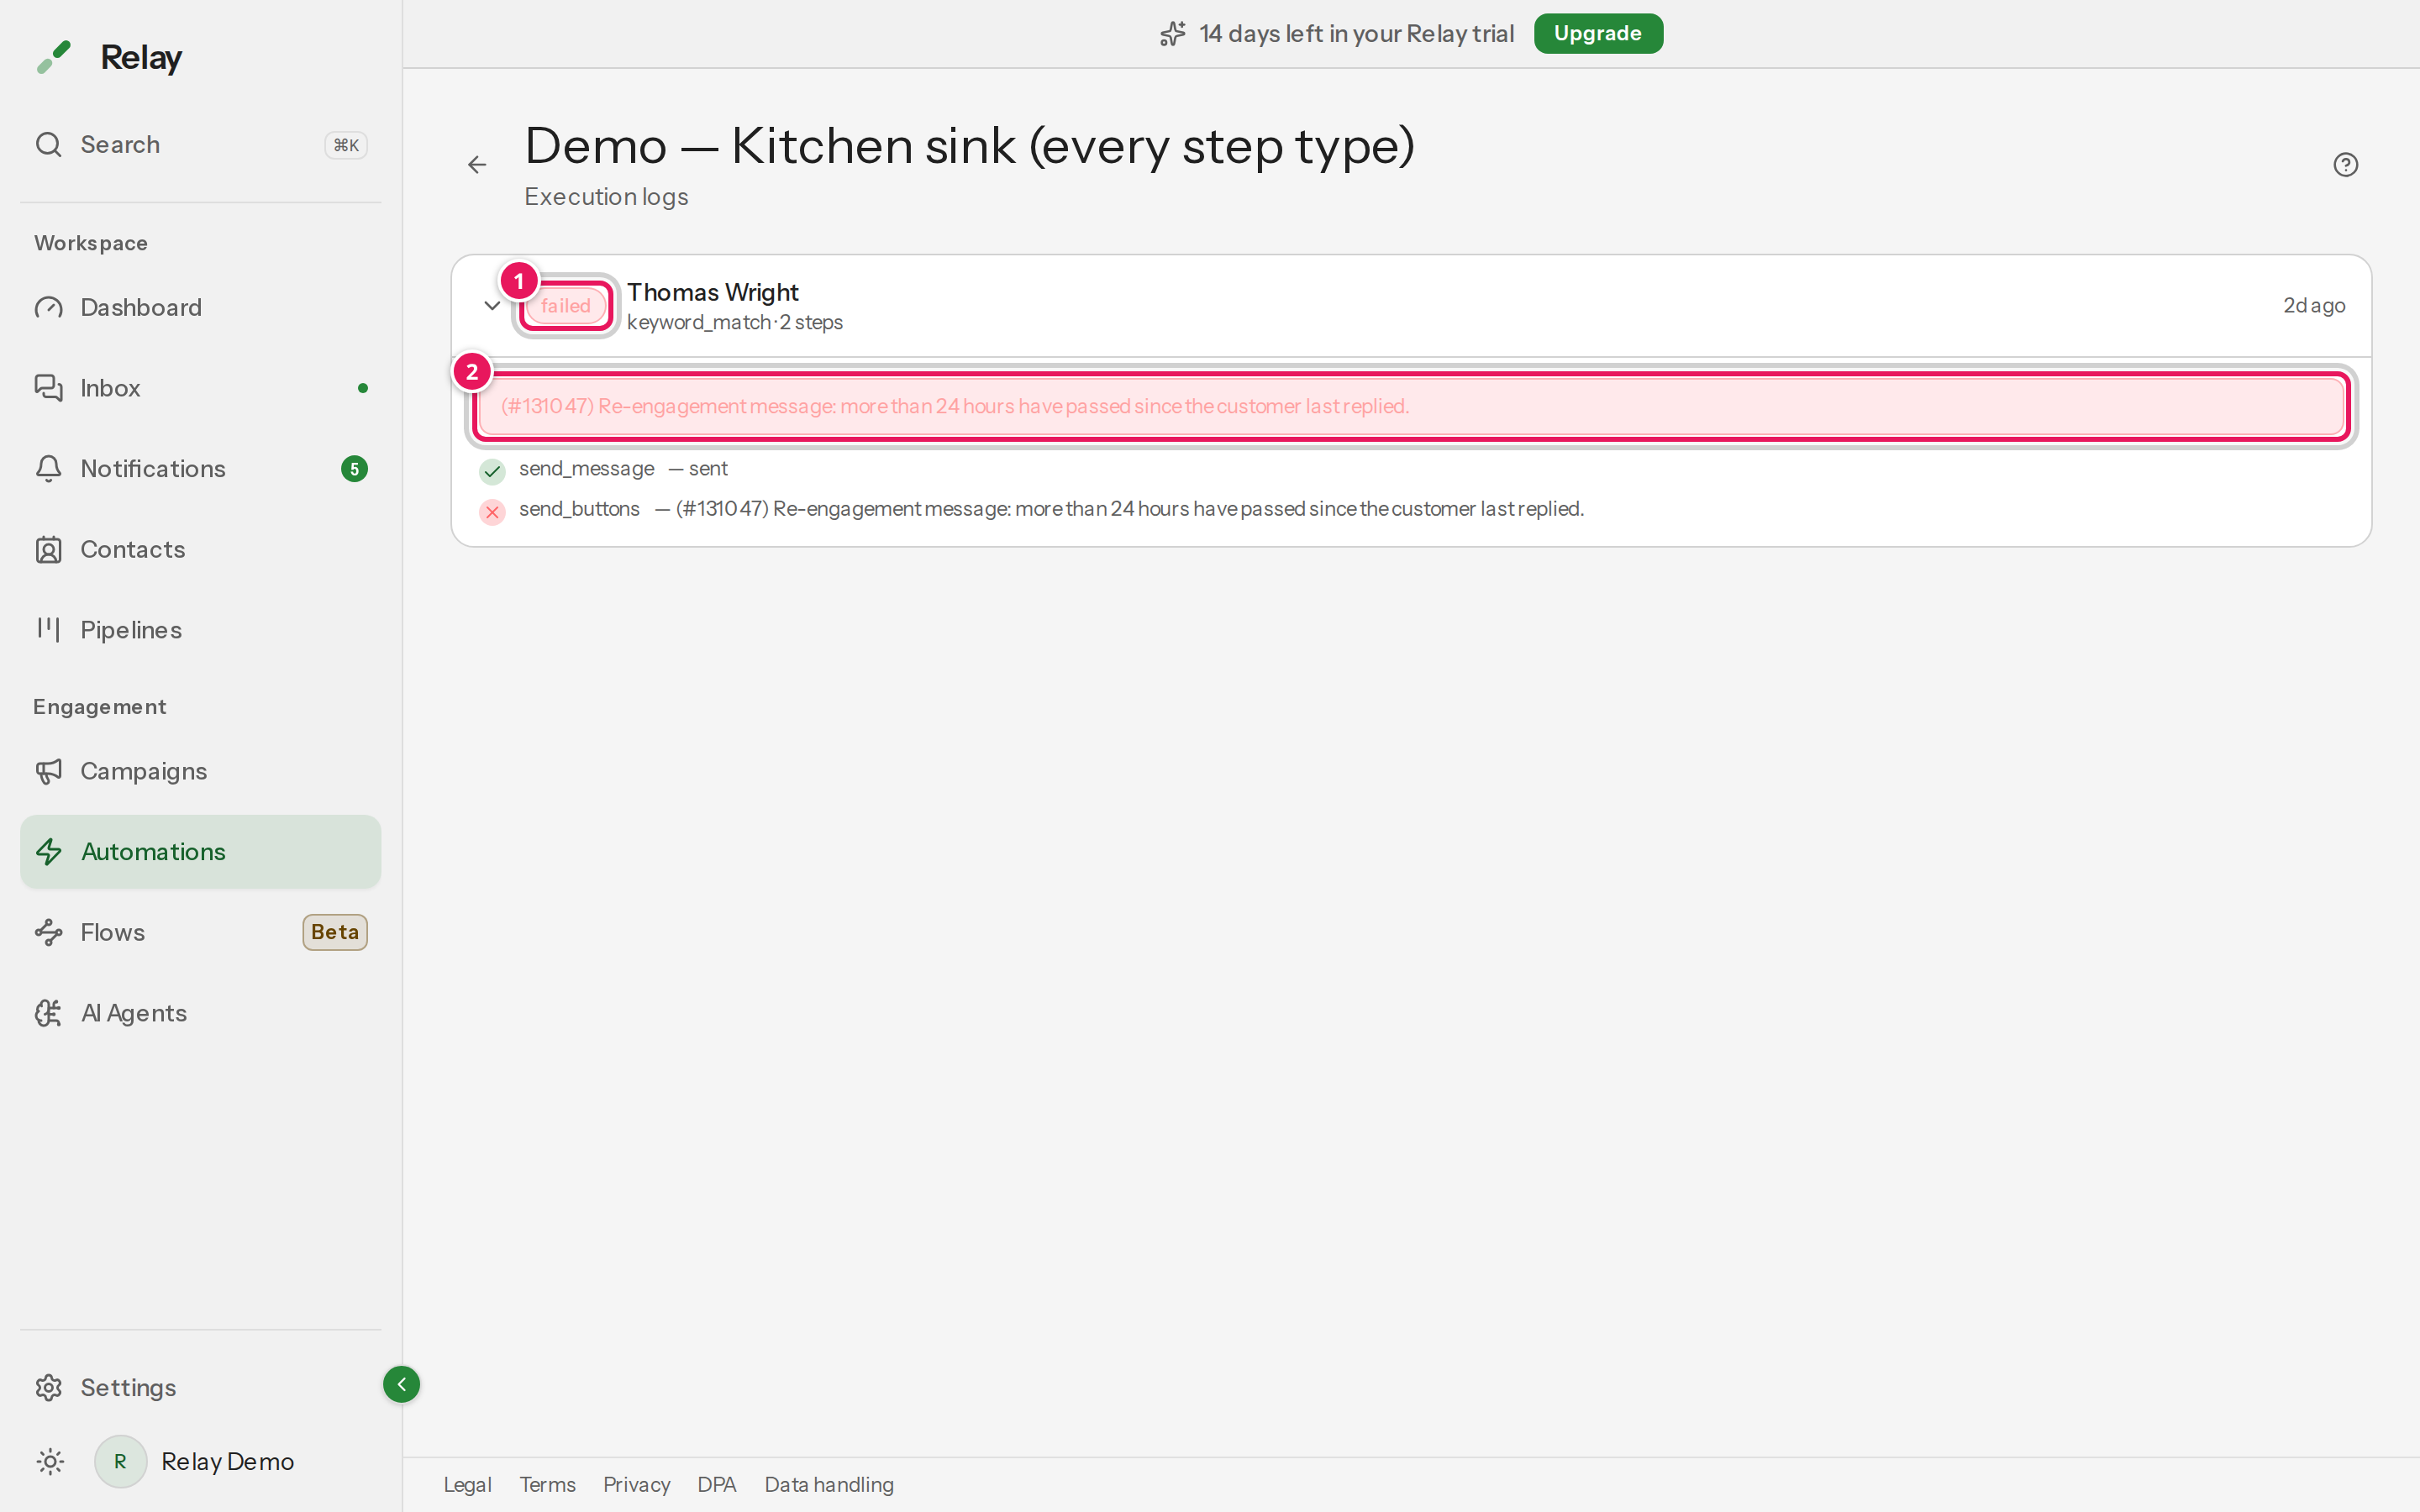Viewport: 2420px width, 1512px height.
Task: Open the help question mark icon
Action: (x=2345, y=165)
